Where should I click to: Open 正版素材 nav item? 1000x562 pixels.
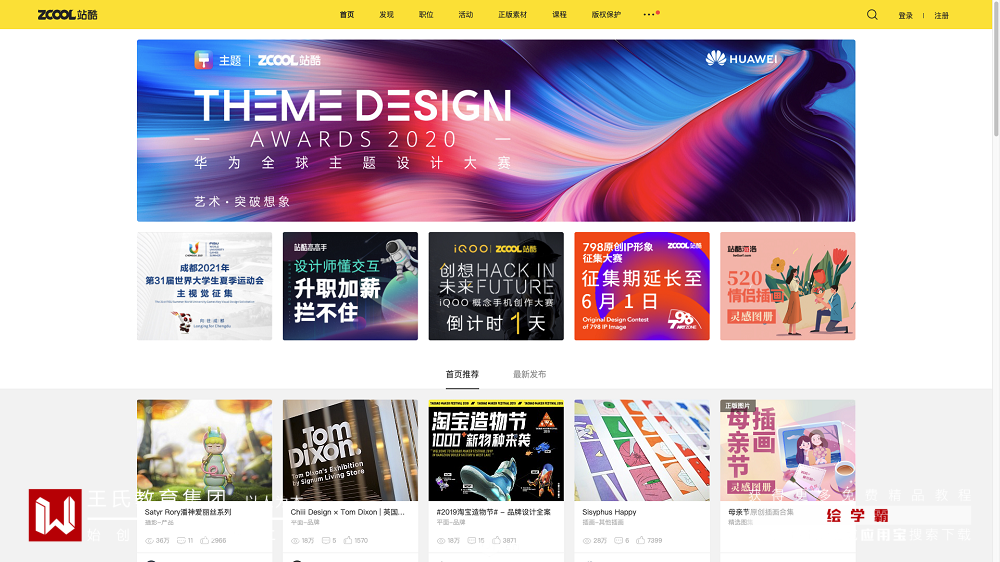click(512, 15)
